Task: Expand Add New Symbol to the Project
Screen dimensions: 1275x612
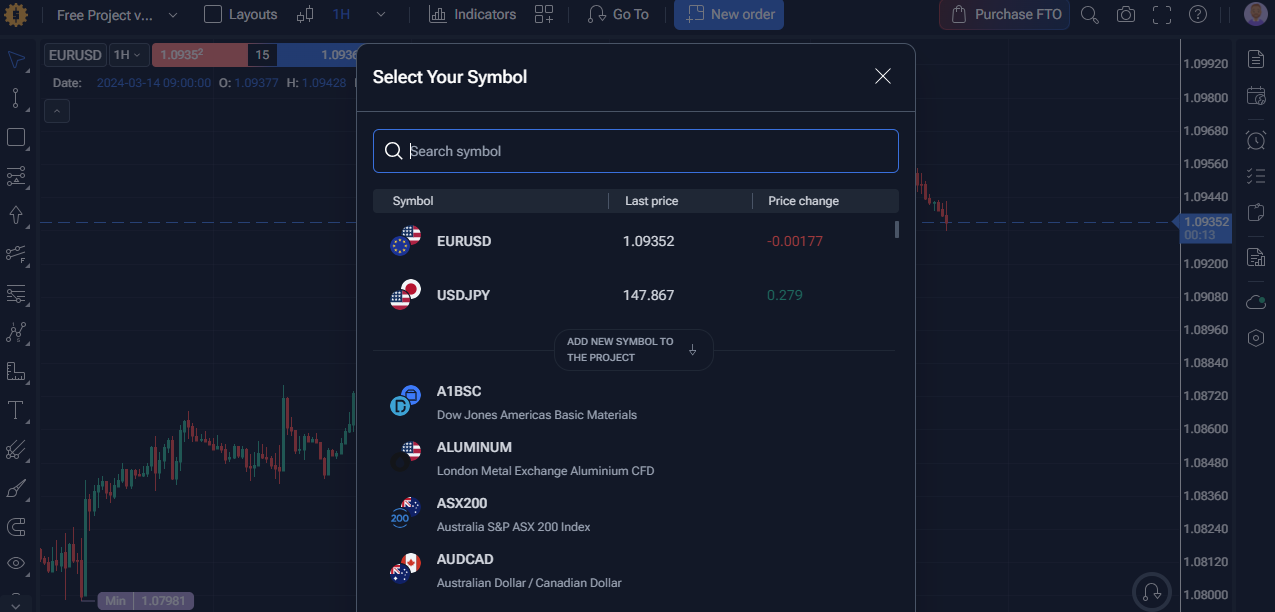Action: [634, 350]
